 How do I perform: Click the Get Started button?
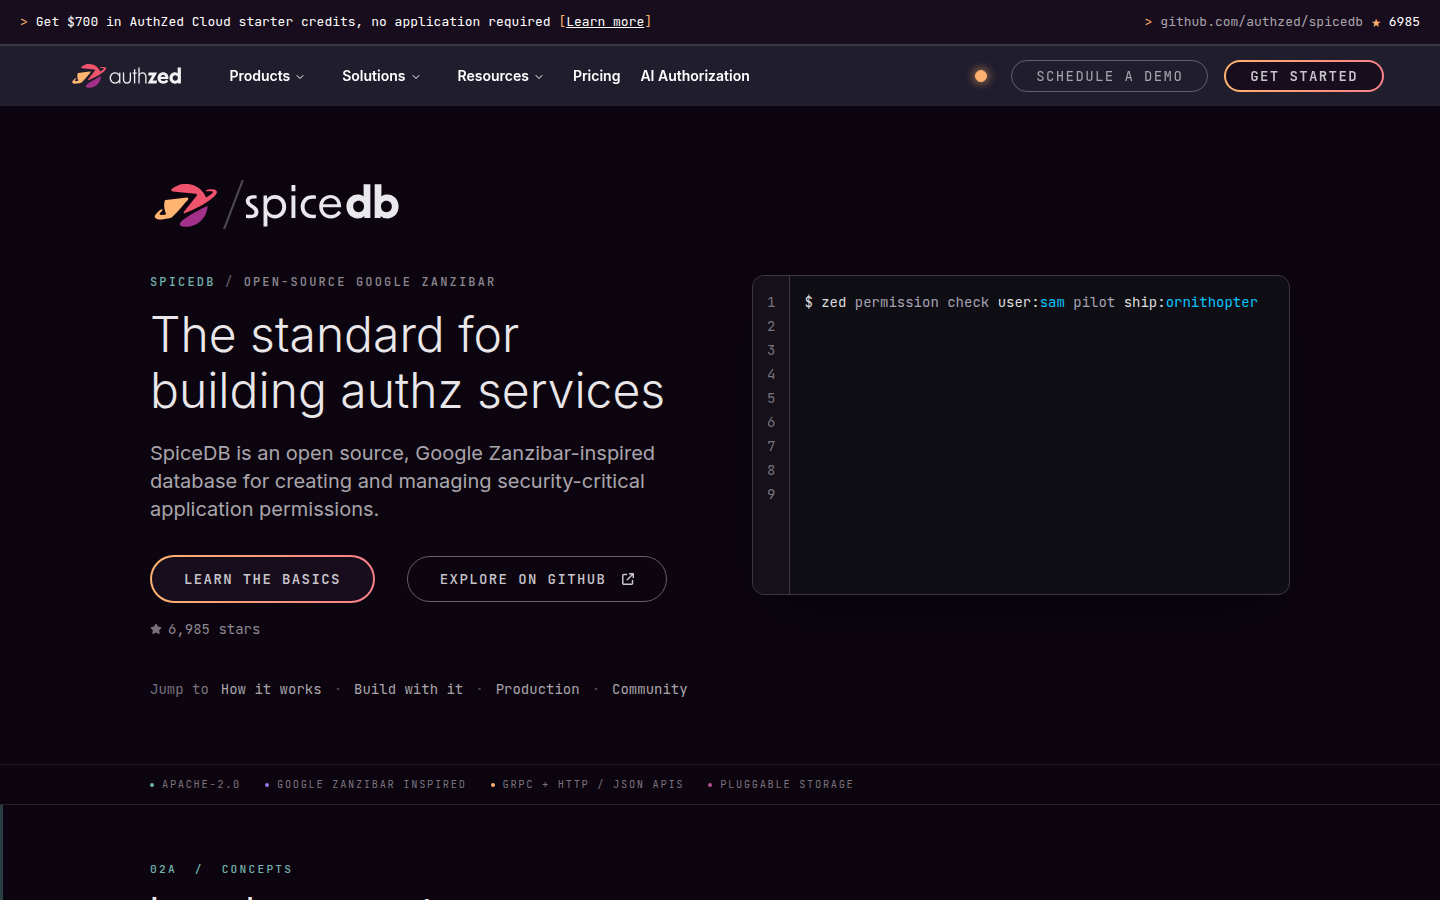click(x=1304, y=76)
